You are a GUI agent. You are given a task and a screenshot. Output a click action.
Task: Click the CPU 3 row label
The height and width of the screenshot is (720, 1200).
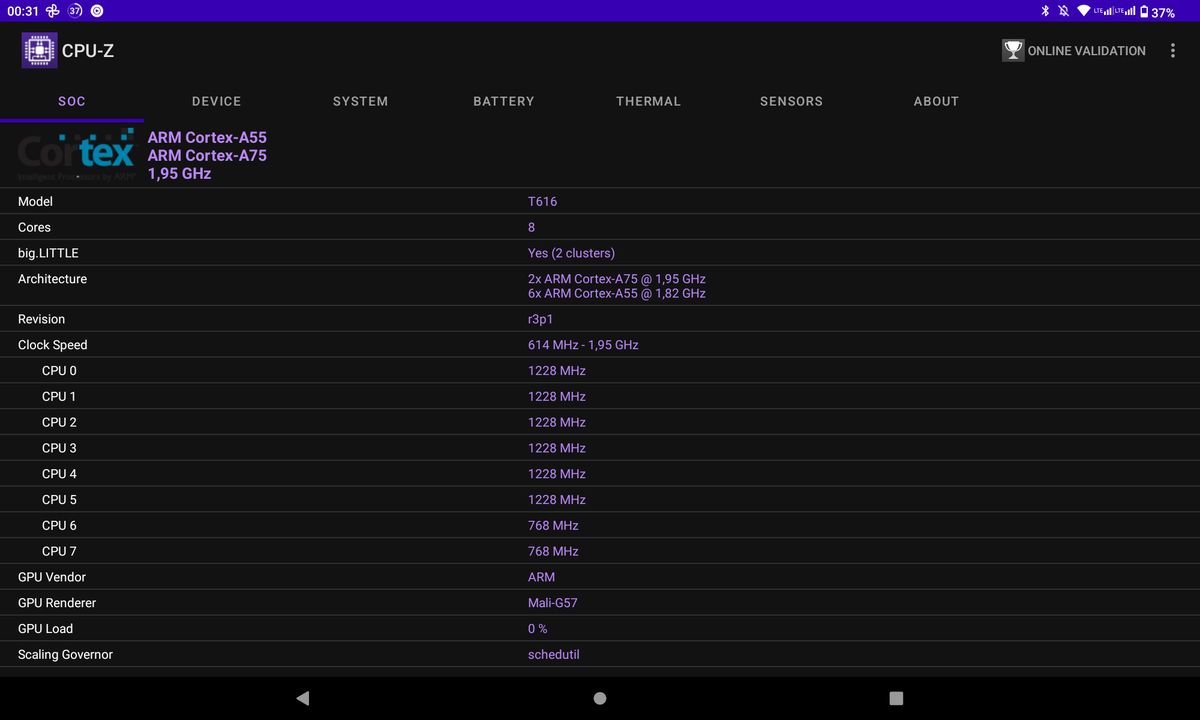59,448
